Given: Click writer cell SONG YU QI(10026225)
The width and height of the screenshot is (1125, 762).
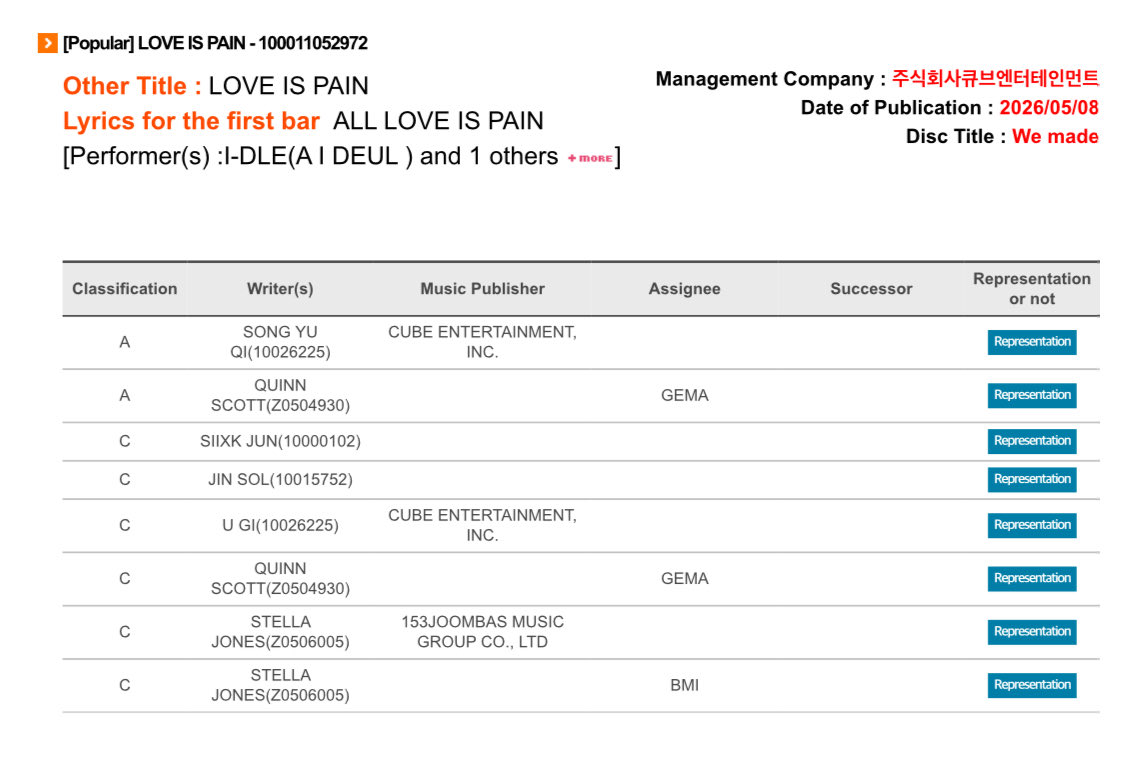Looking at the screenshot, I should click(x=280, y=342).
